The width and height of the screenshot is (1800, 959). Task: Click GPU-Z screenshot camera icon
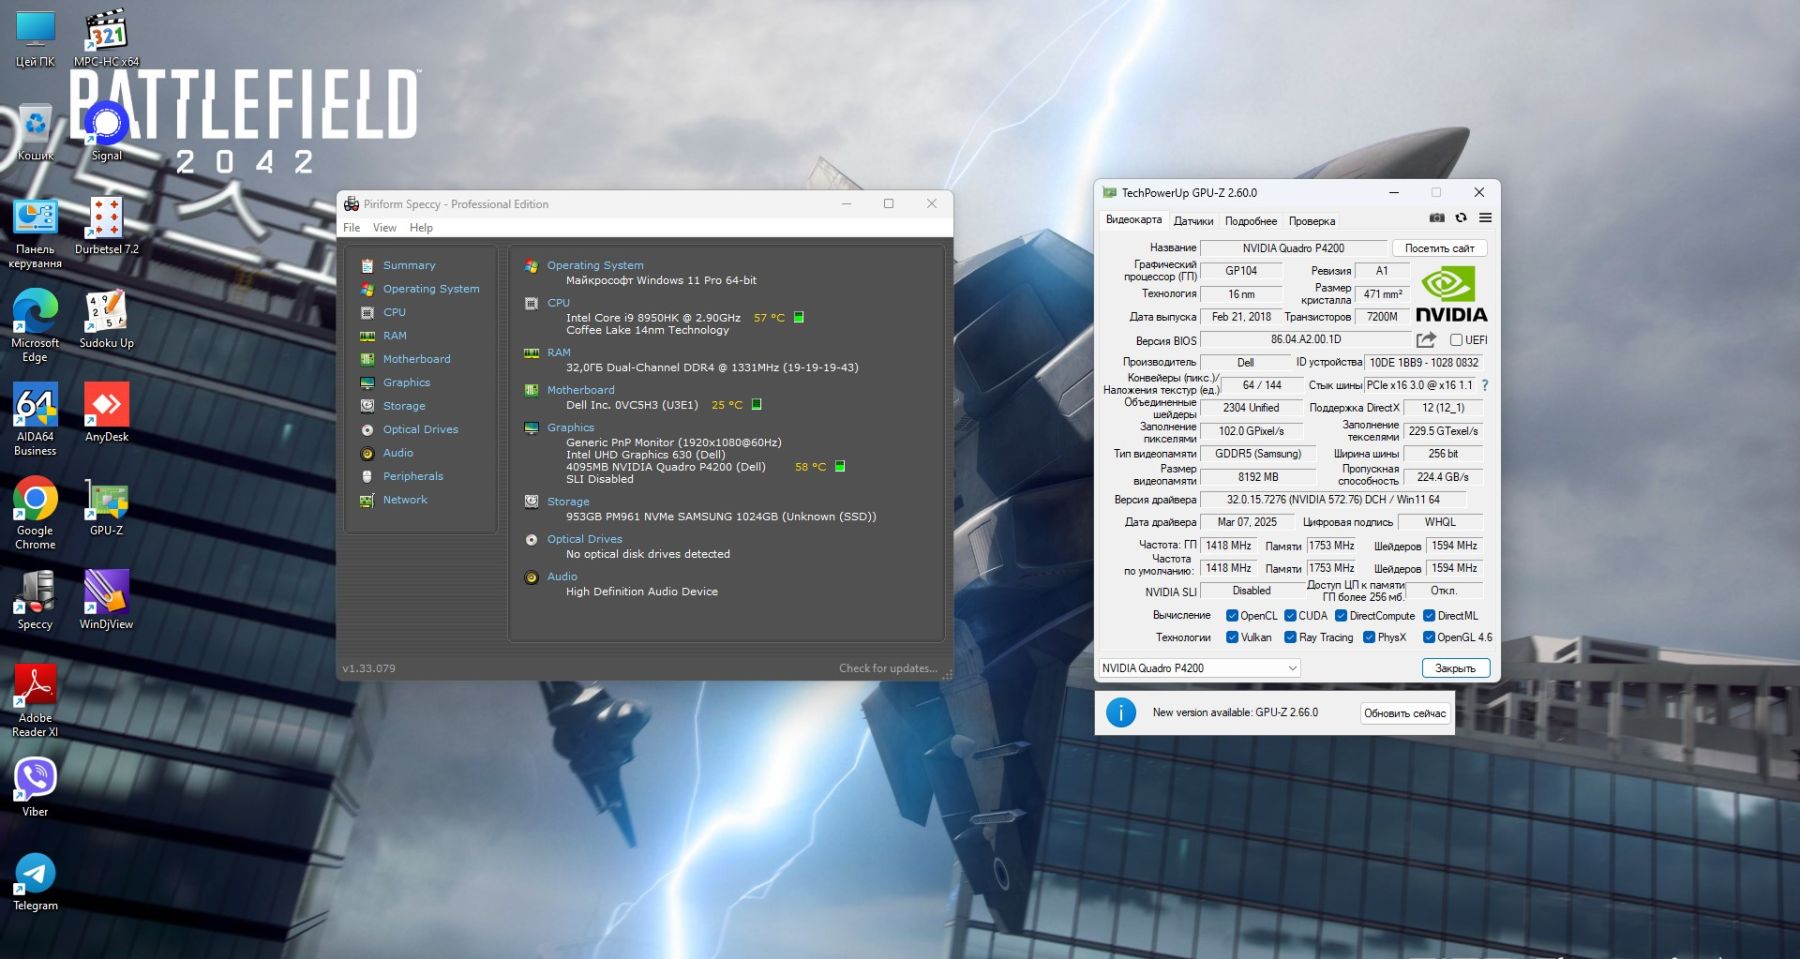pyautogui.click(x=1437, y=218)
